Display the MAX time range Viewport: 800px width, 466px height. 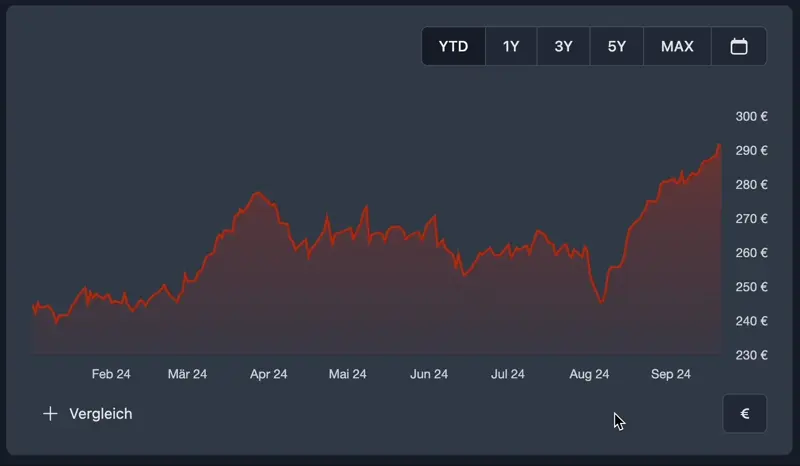(677, 46)
